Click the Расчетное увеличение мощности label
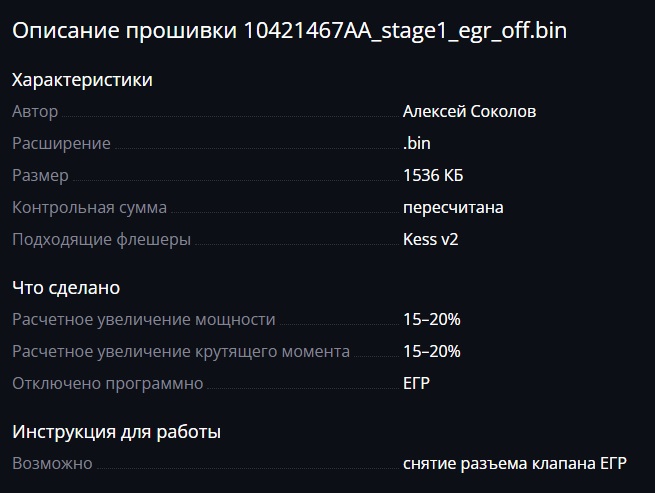The image size is (655, 493). [144, 320]
